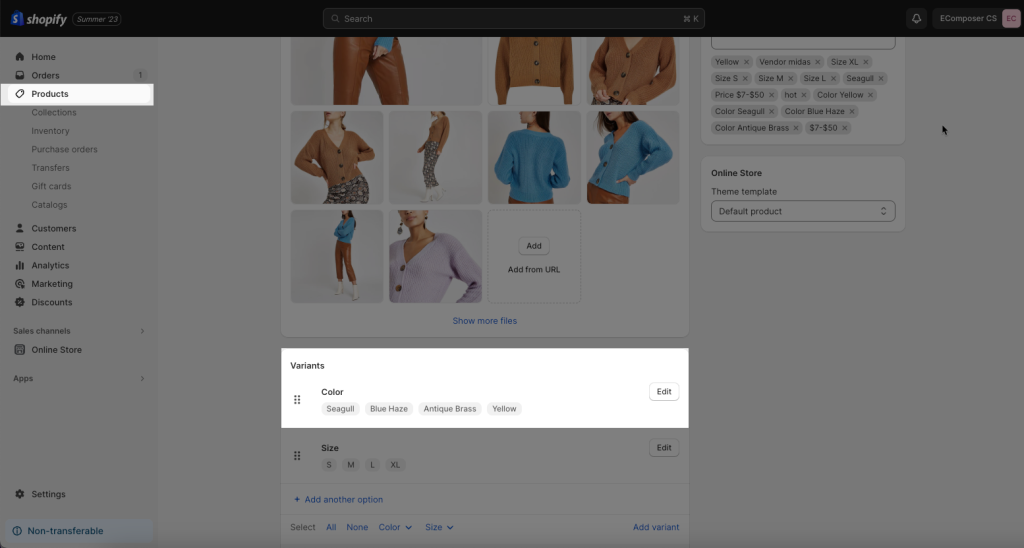
Task: Click the Products tag icon
Action: click(x=20, y=93)
